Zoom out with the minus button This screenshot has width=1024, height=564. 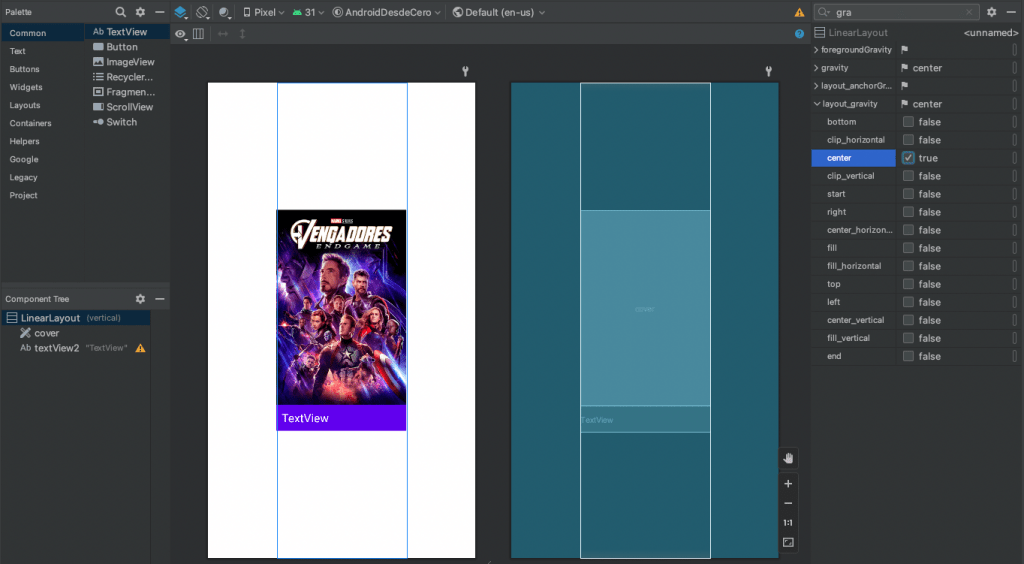[x=788, y=503]
